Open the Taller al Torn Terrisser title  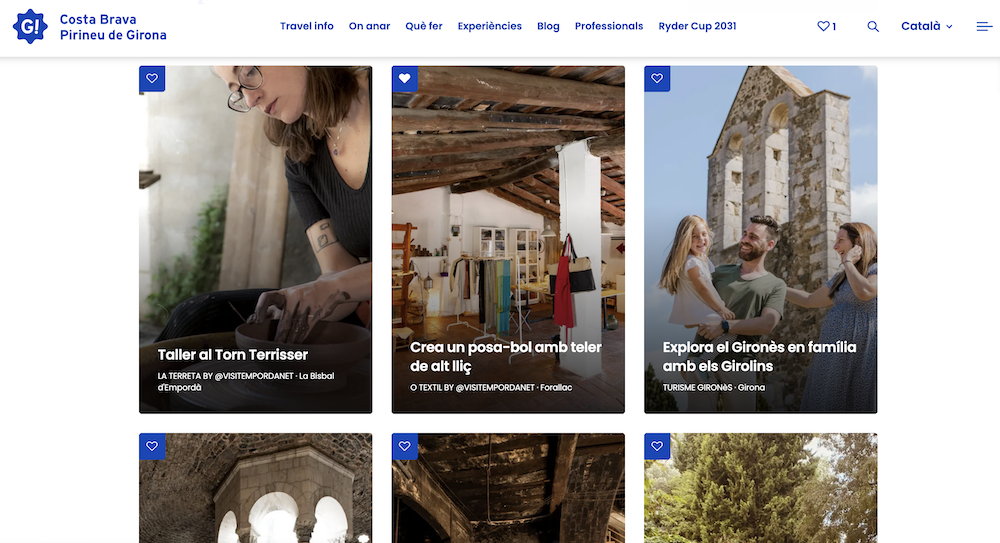(233, 355)
